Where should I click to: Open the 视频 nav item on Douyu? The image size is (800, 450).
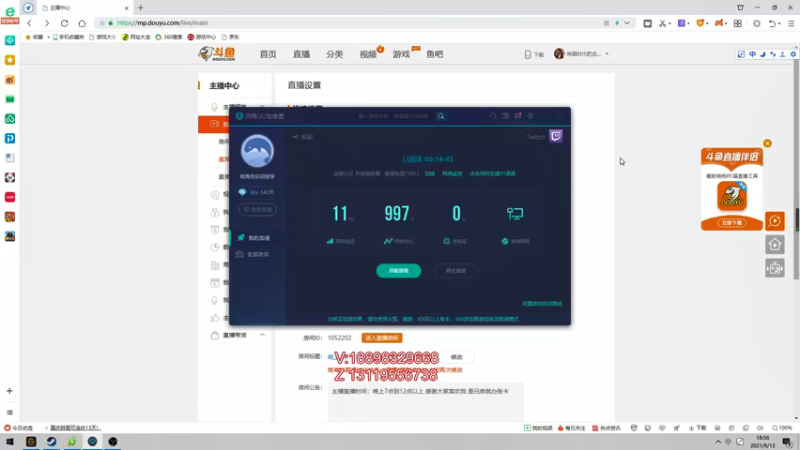pyautogui.click(x=368, y=54)
